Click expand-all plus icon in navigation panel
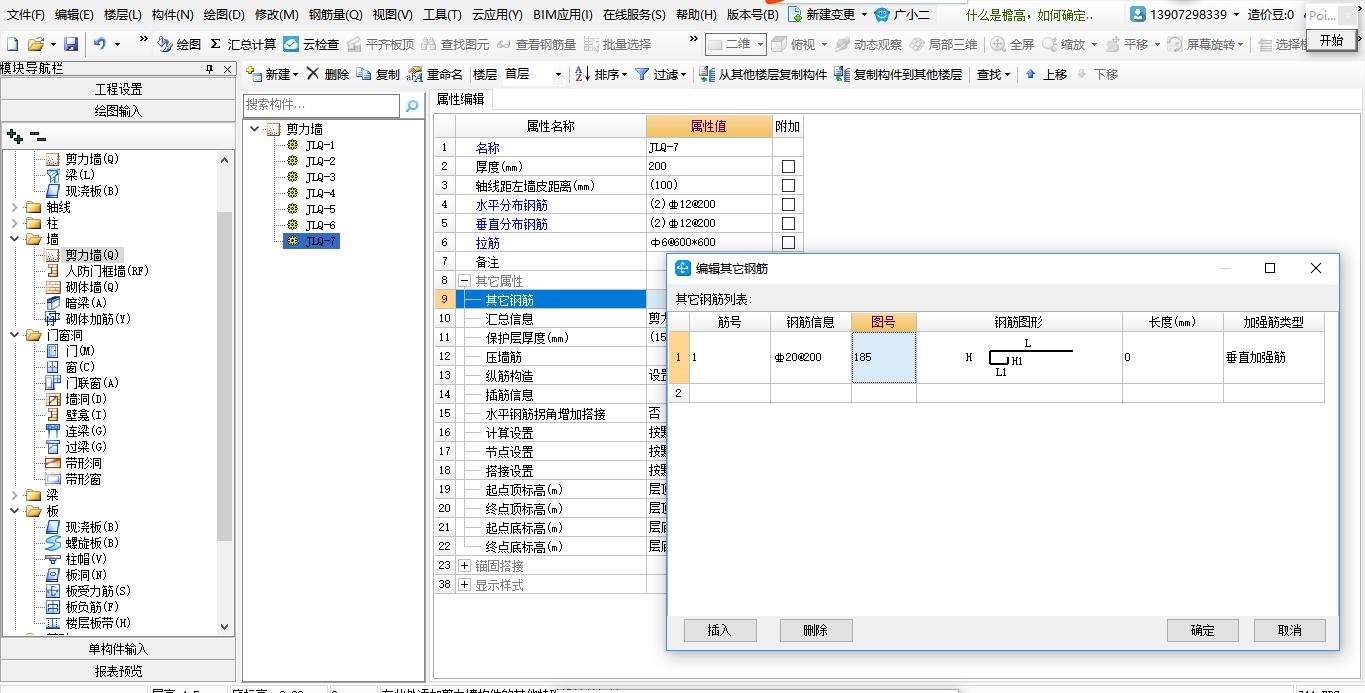Image resolution: width=1365 pixels, height=693 pixels. [x=15, y=136]
